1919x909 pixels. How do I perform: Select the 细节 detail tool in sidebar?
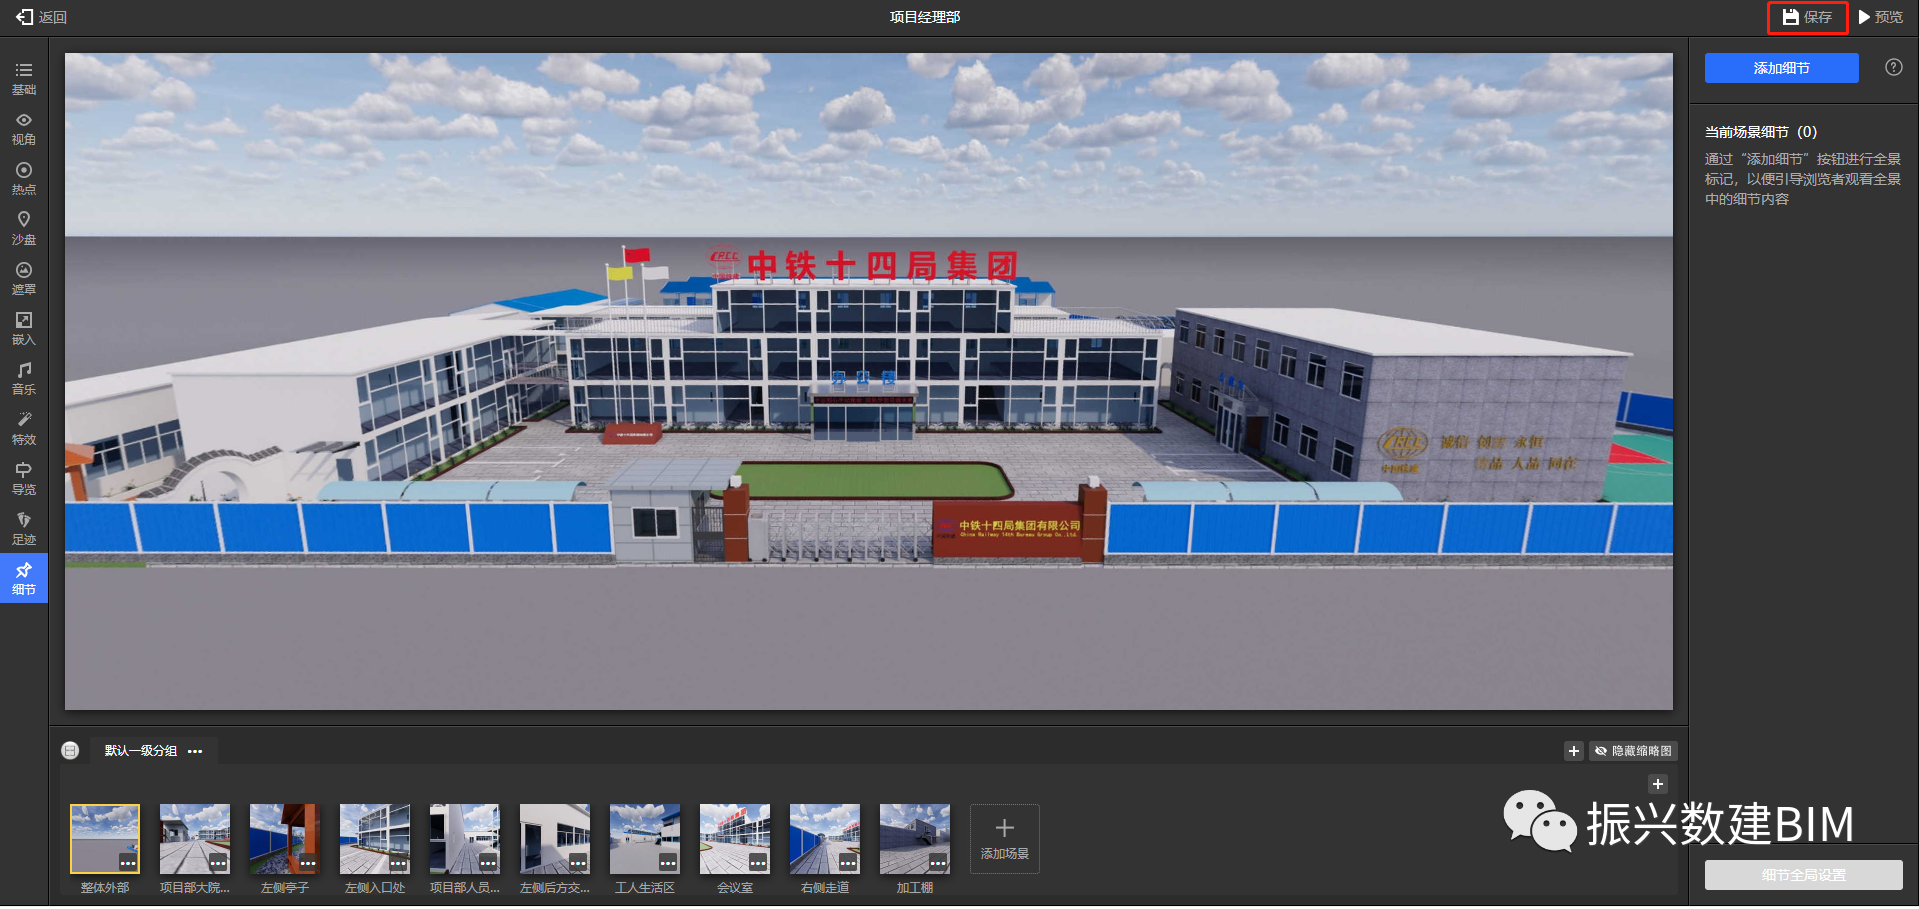(24, 579)
